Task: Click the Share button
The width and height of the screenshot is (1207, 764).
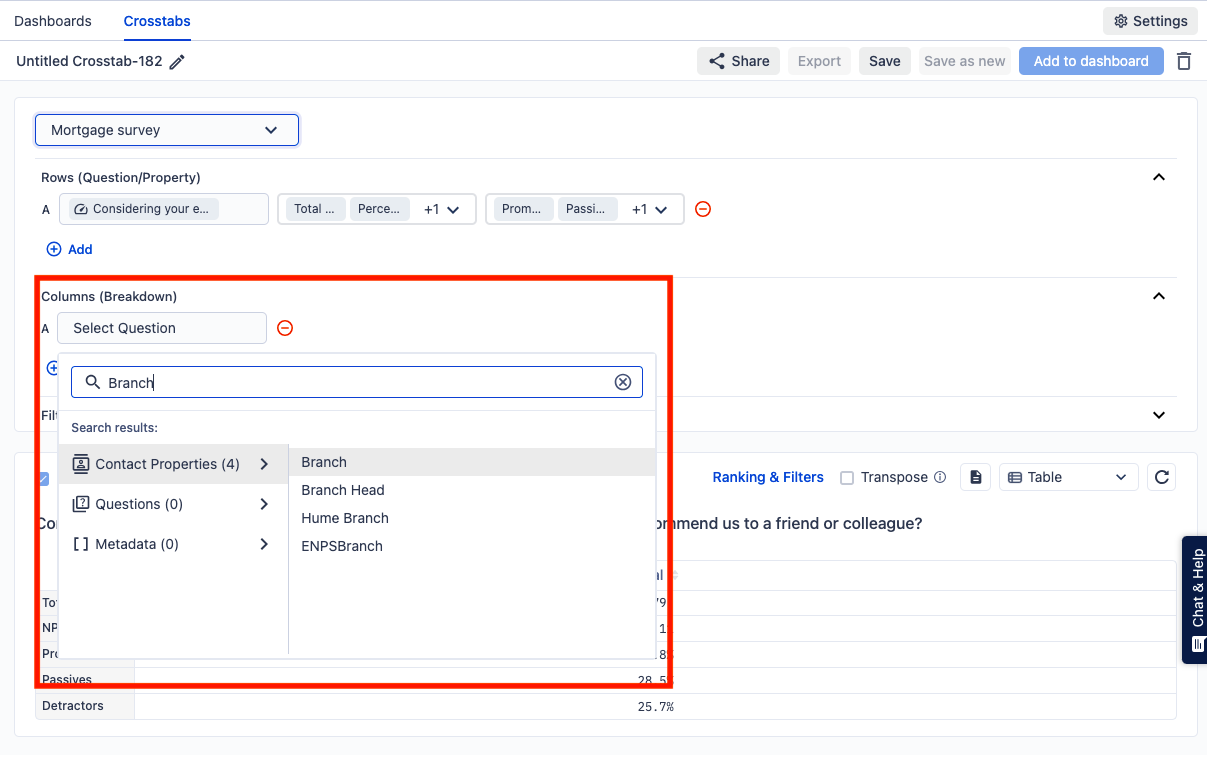Action: [x=739, y=61]
